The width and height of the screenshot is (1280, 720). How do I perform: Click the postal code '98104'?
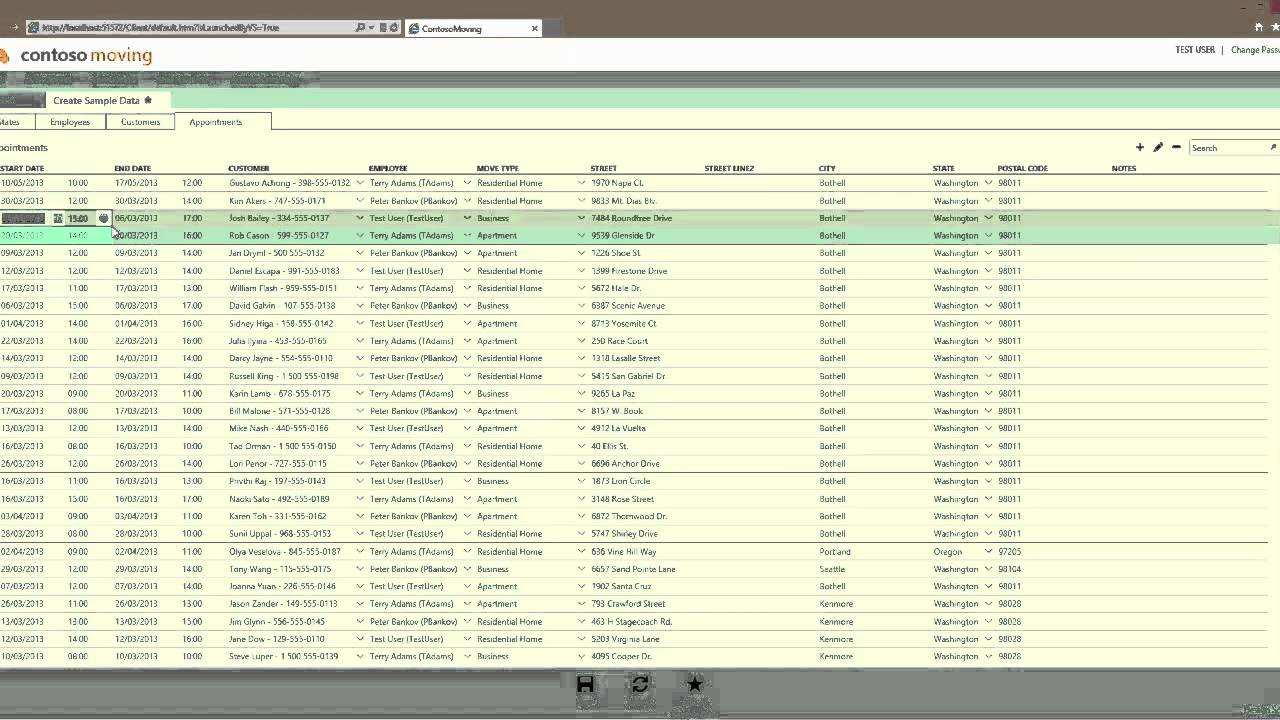[1009, 569]
